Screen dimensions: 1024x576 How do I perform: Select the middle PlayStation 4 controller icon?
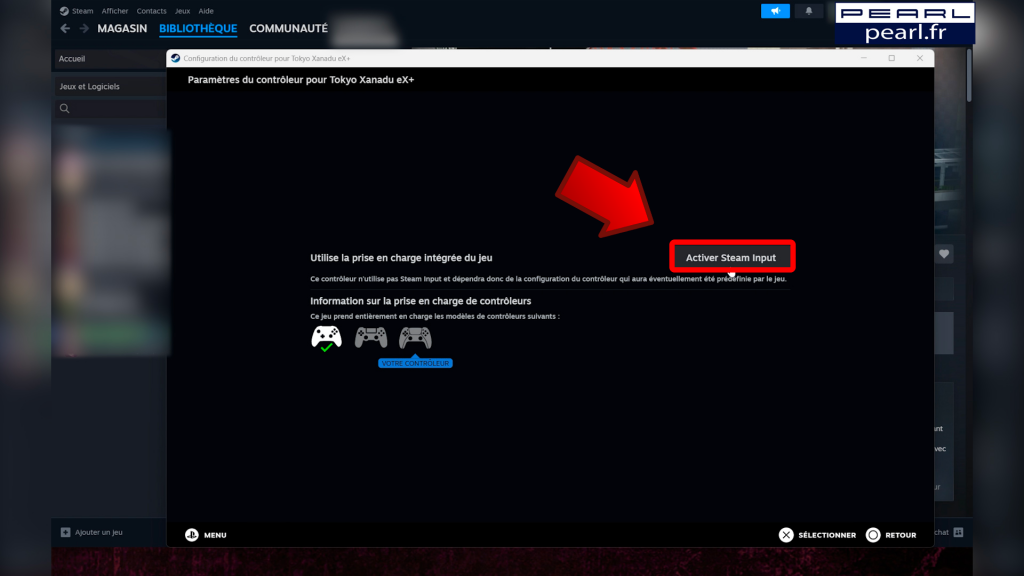[x=371, y=338]
